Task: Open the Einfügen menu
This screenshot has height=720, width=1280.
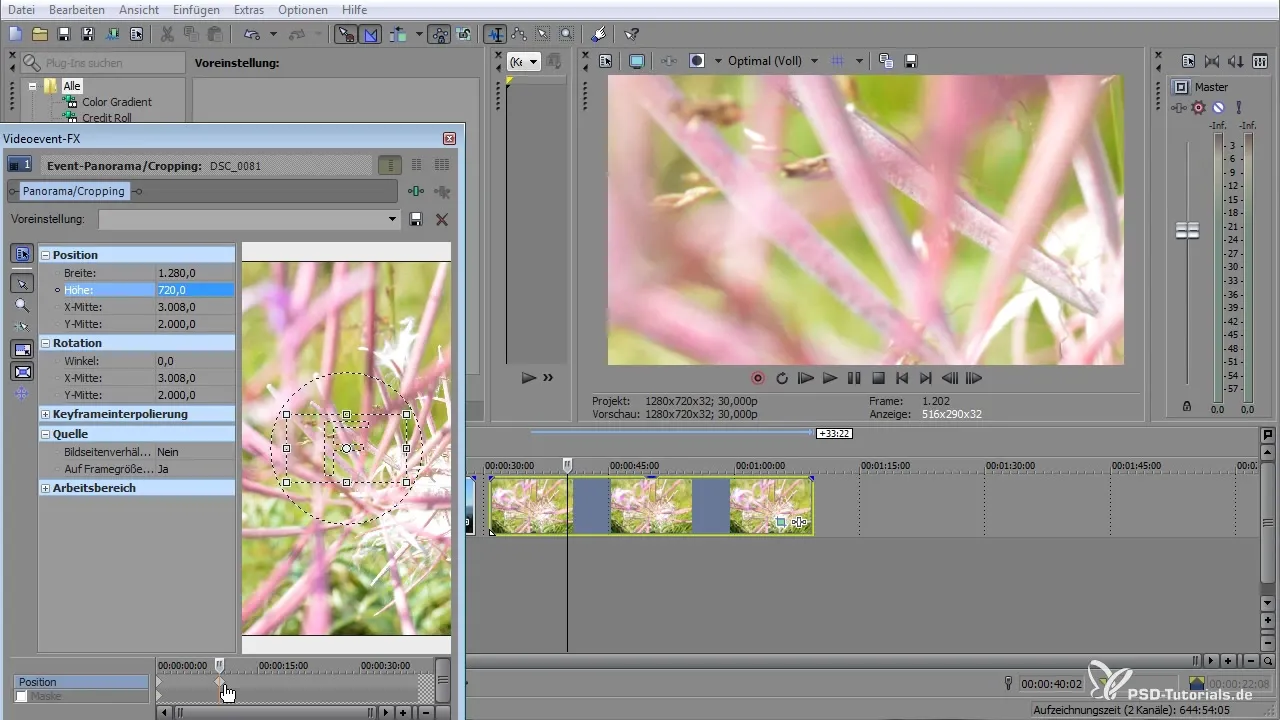Action: (197, 9)
